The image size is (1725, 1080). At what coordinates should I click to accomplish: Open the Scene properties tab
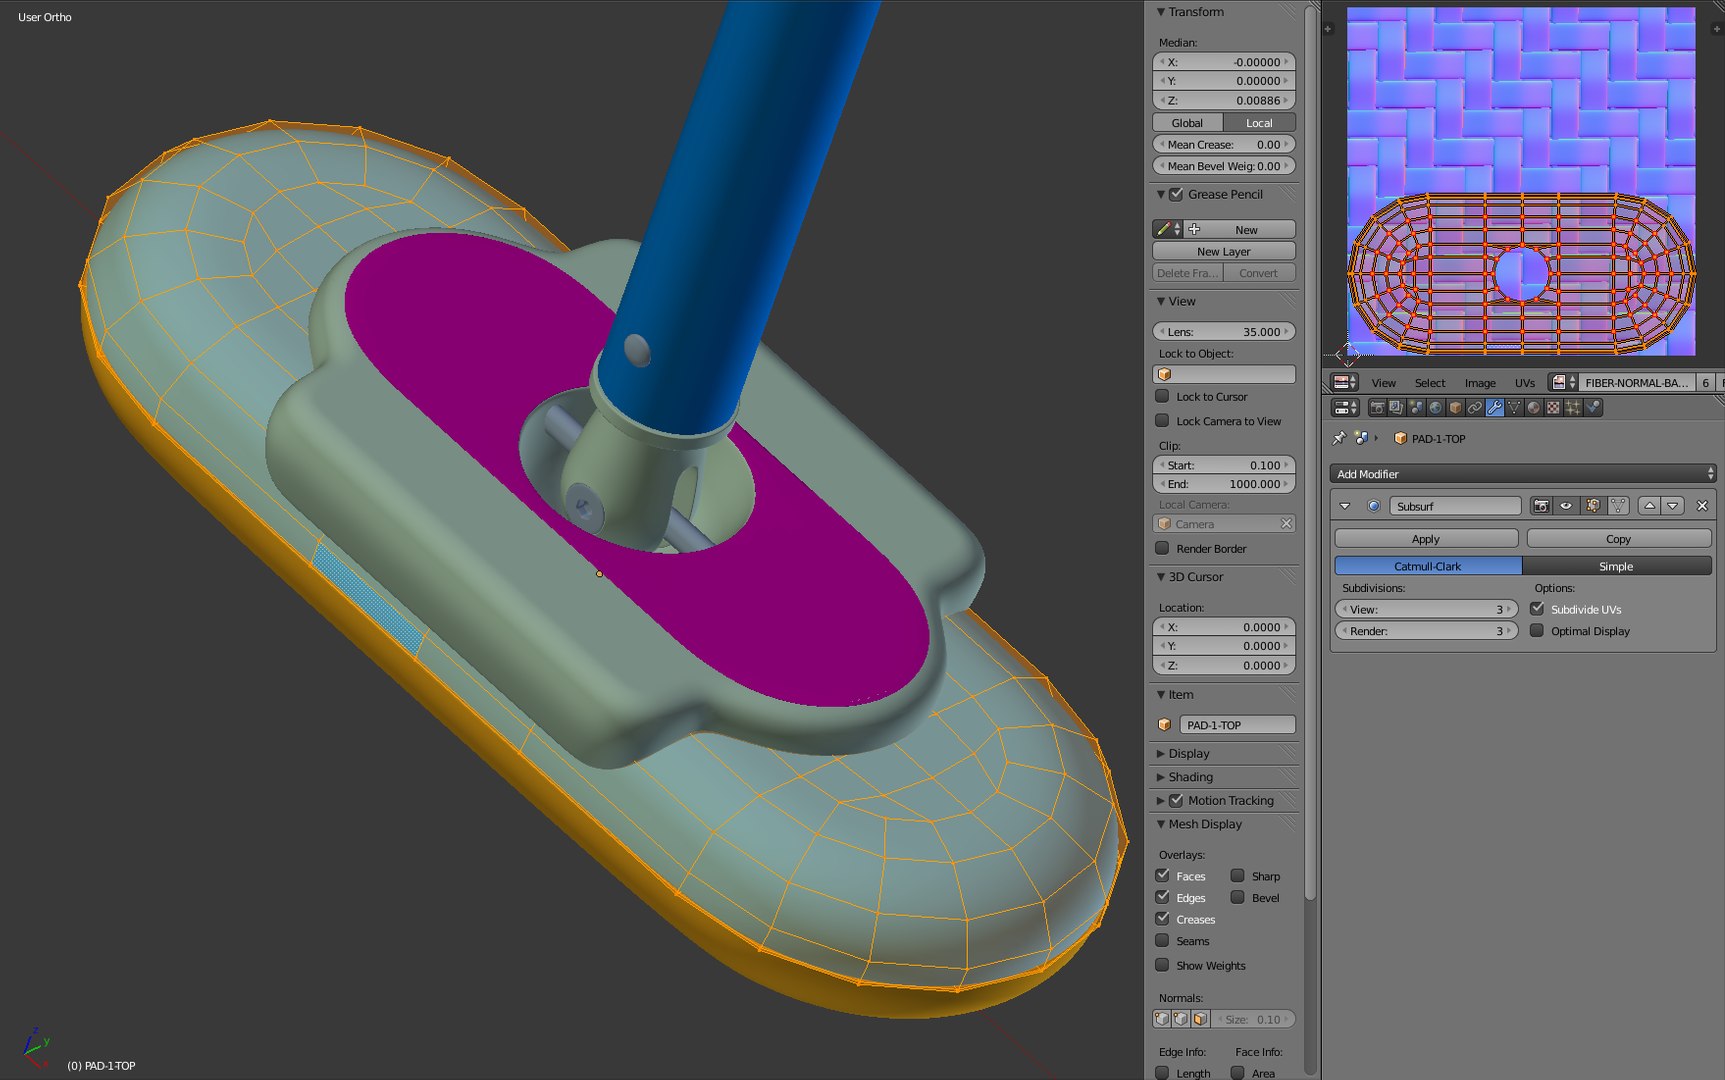pyautogui.click(x=1416, y=407)
